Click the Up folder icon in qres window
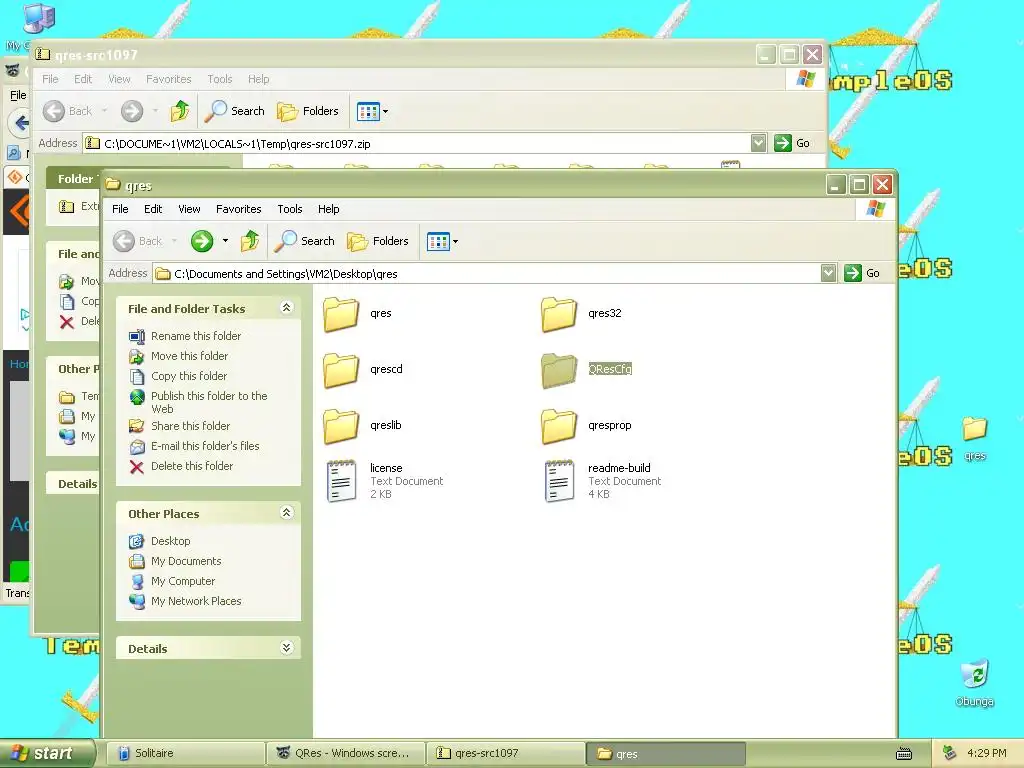 [249, 241]
